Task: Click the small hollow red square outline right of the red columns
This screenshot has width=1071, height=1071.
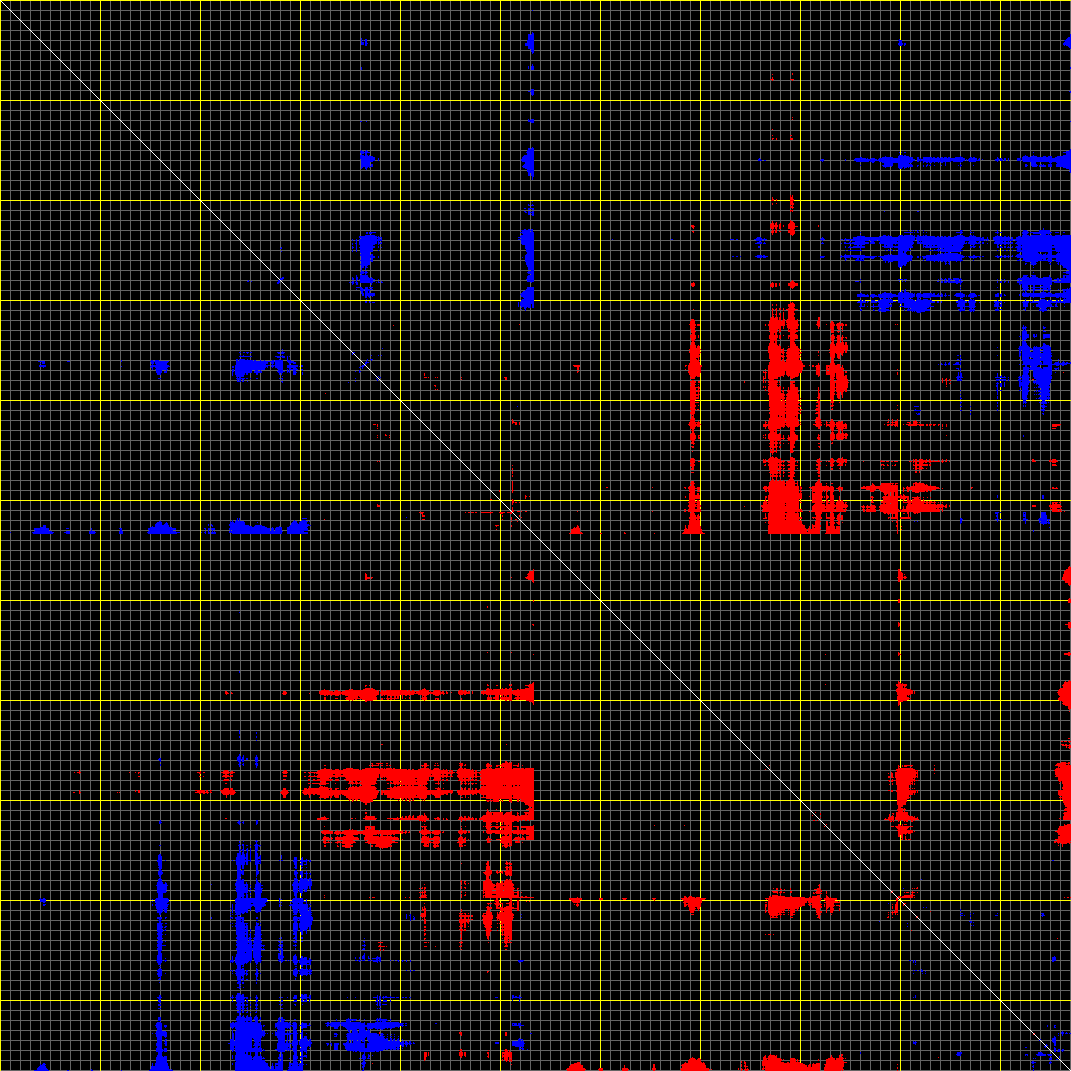Action: pyautogui.click(x=904, y=507)
